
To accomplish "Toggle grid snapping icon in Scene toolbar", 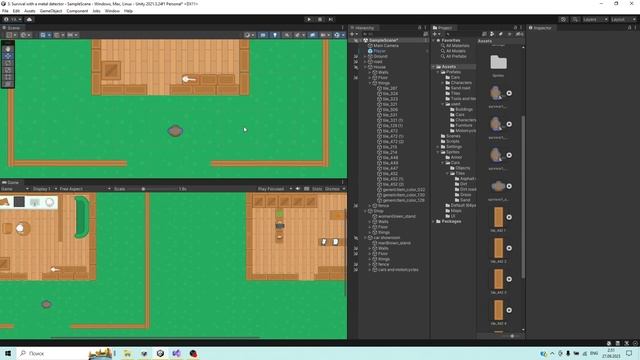I will pyautogui.click(x=58, y=35).
